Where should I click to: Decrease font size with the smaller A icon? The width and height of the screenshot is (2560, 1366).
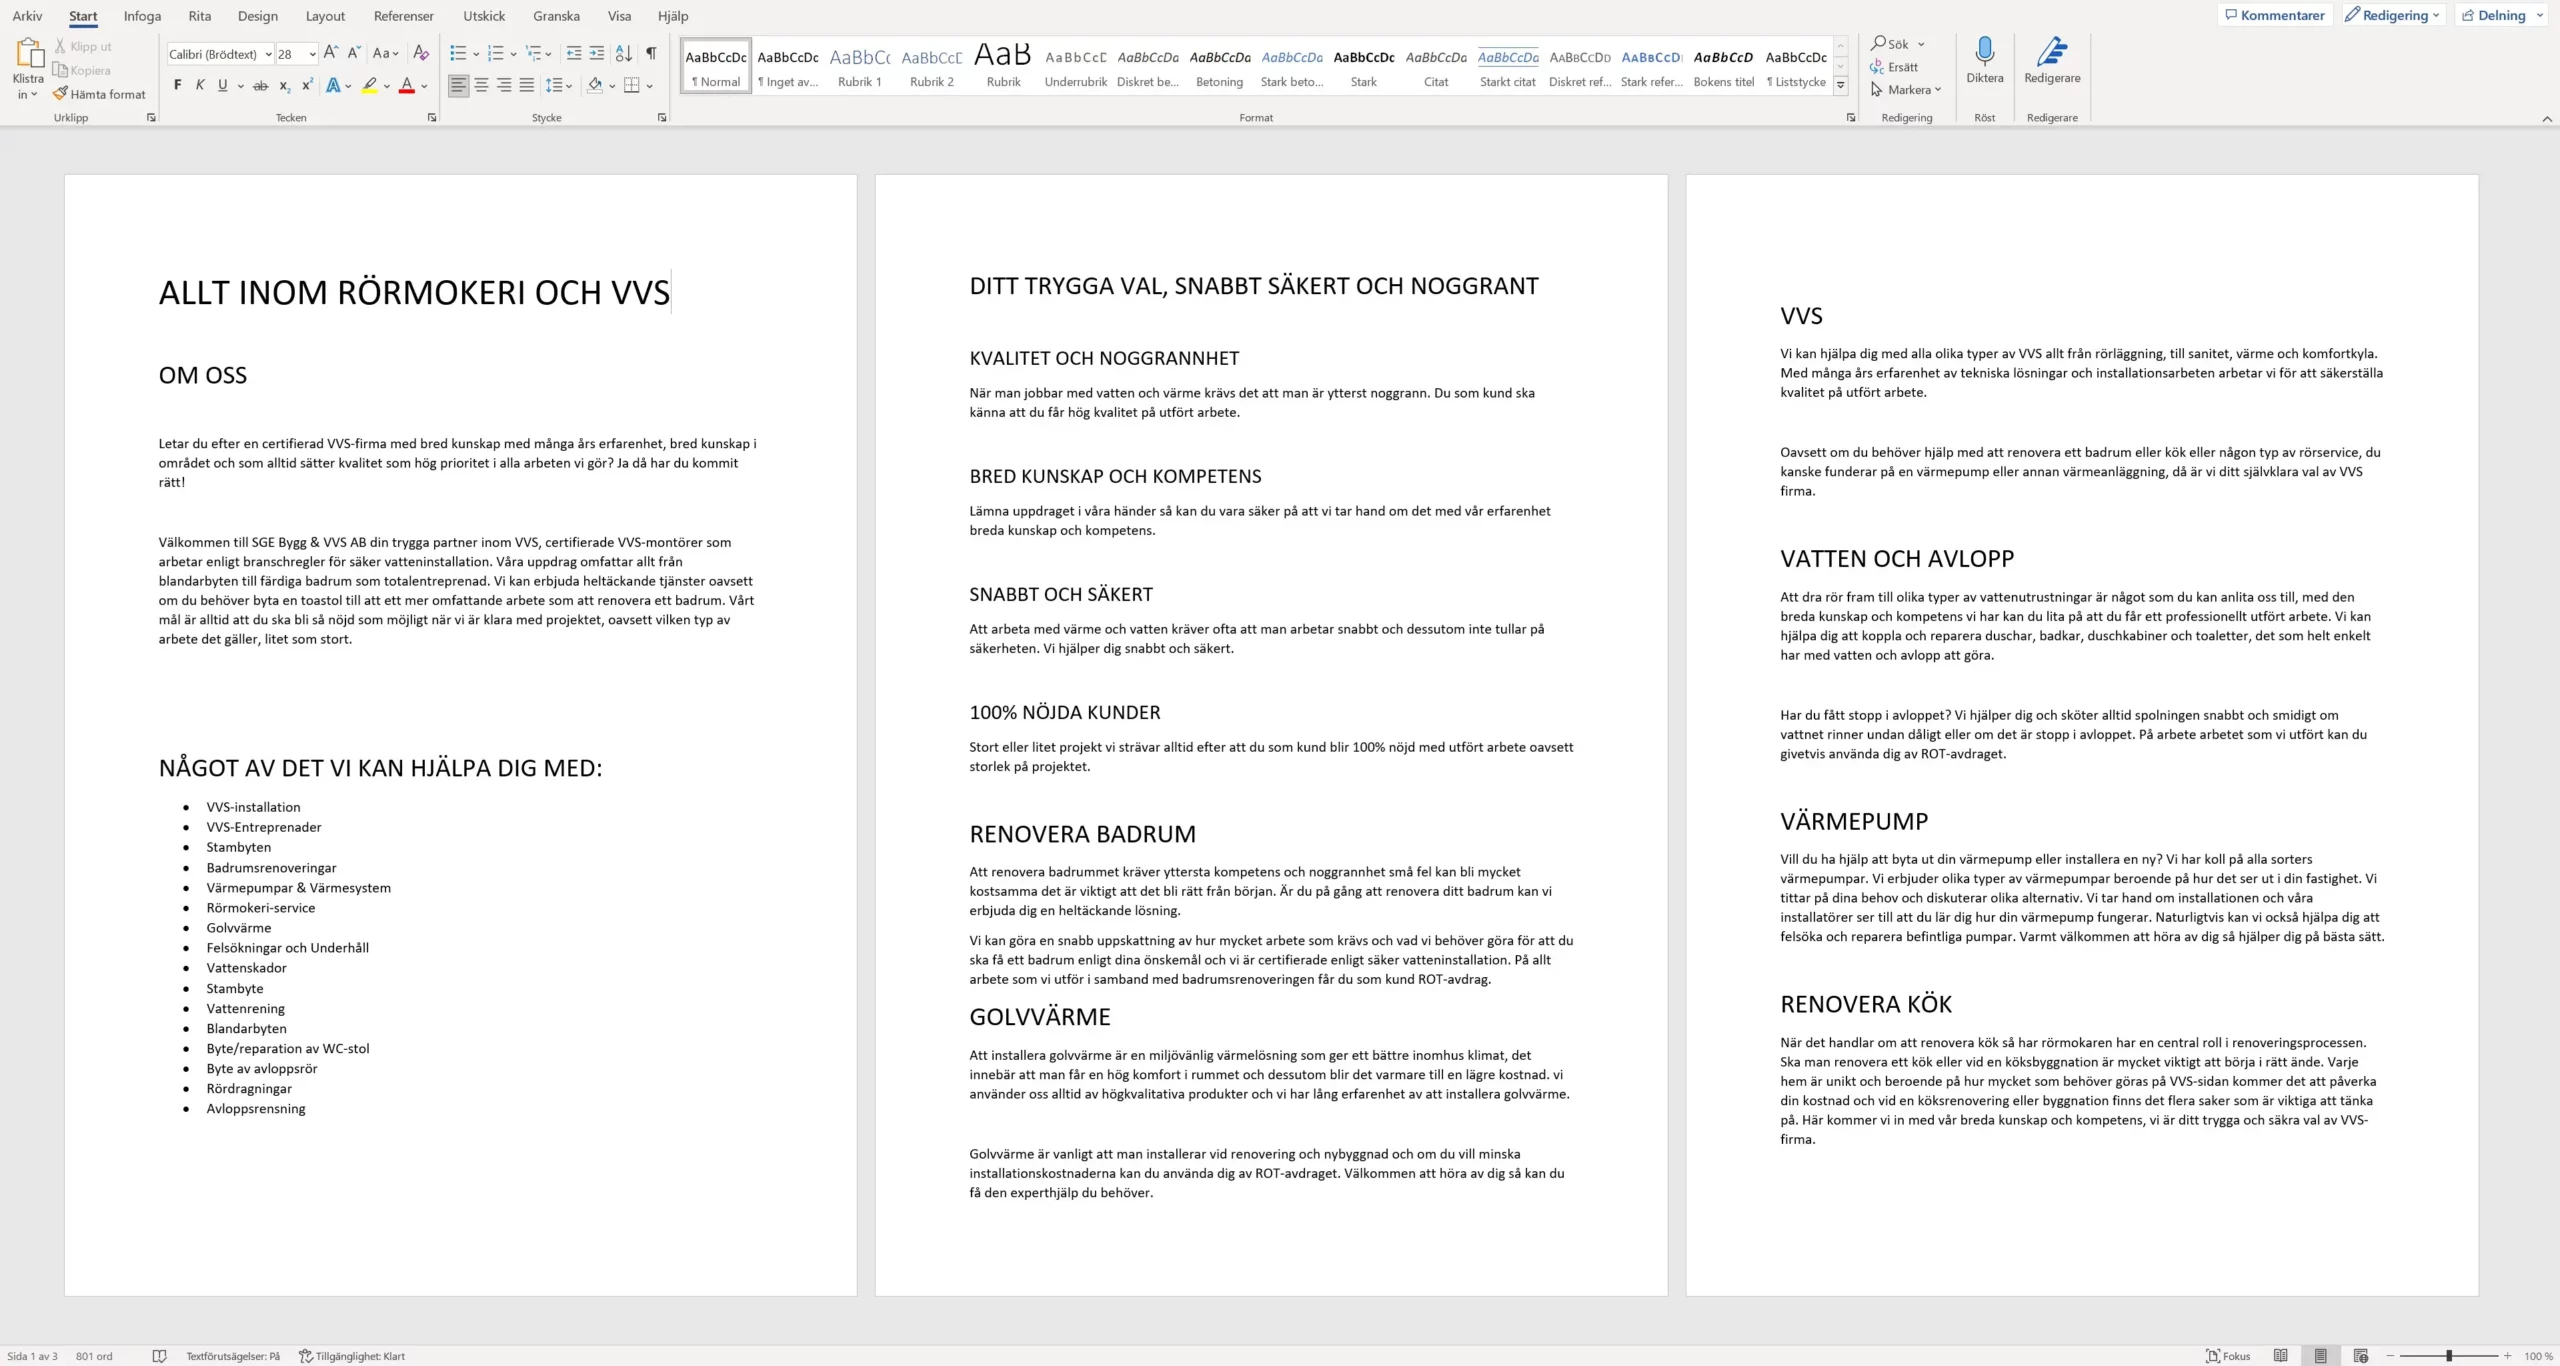click(354, 53)
